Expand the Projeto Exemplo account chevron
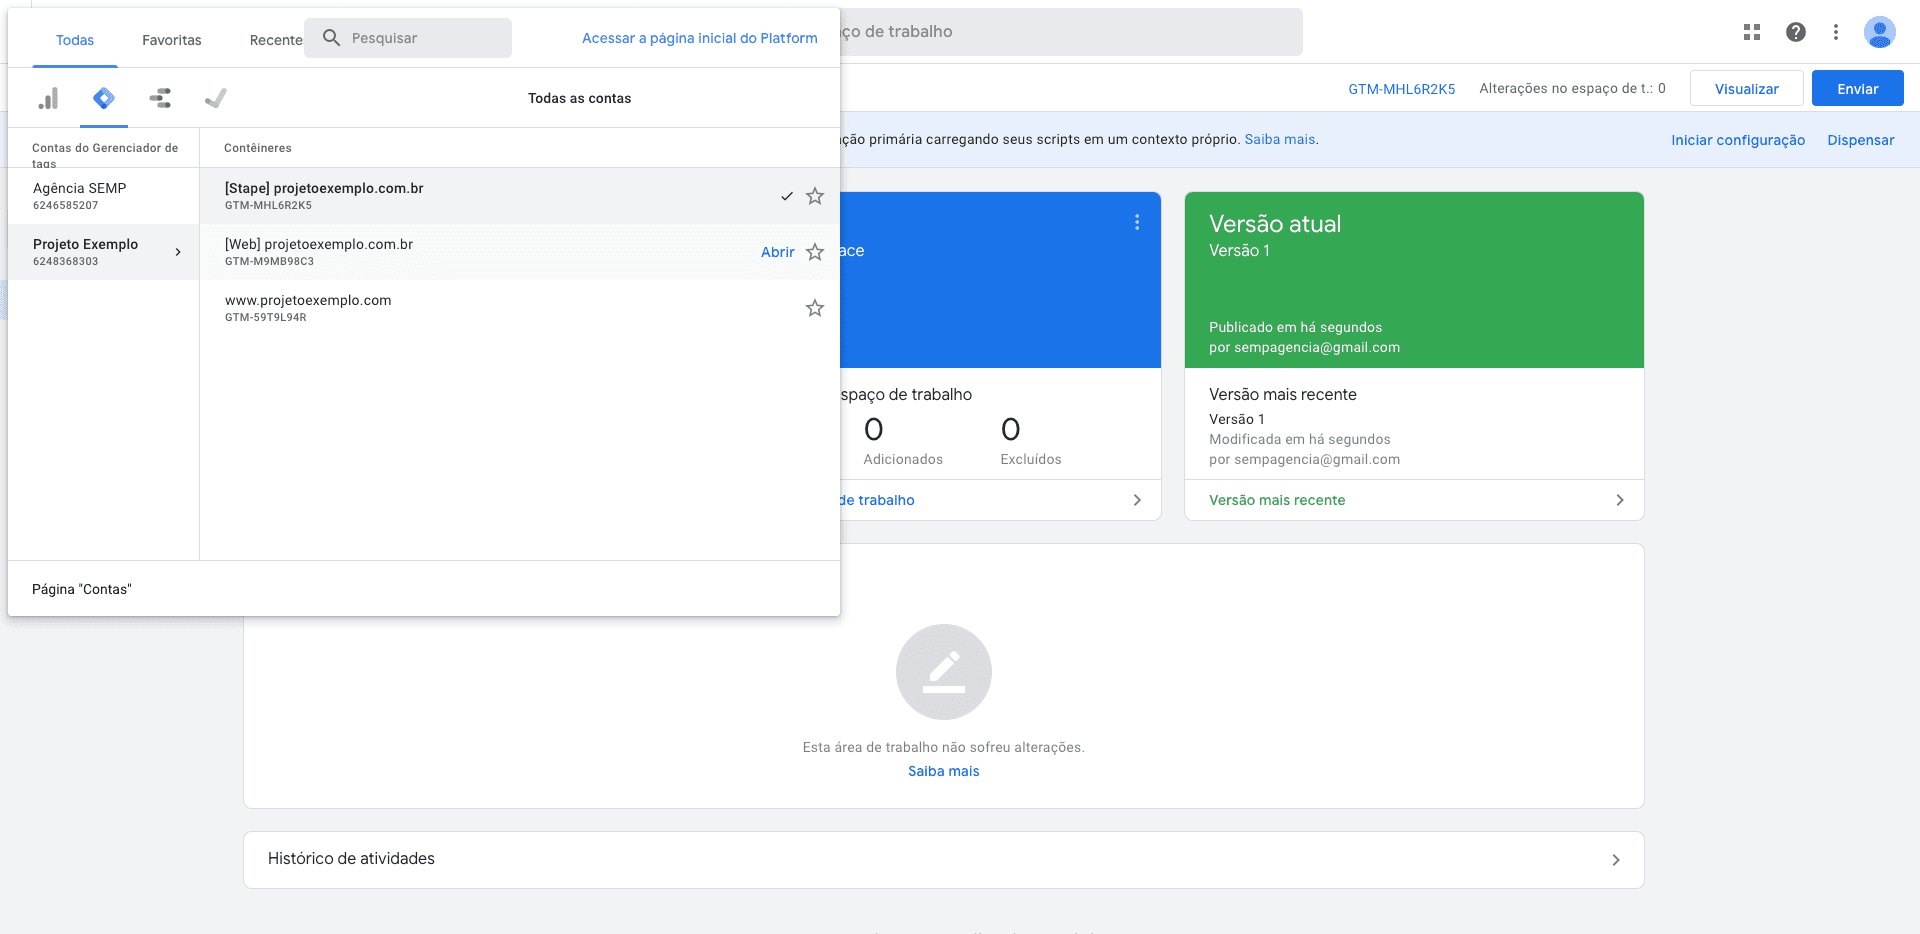The width and height of the screenshot is (1920, 934). tap(178, 252)
